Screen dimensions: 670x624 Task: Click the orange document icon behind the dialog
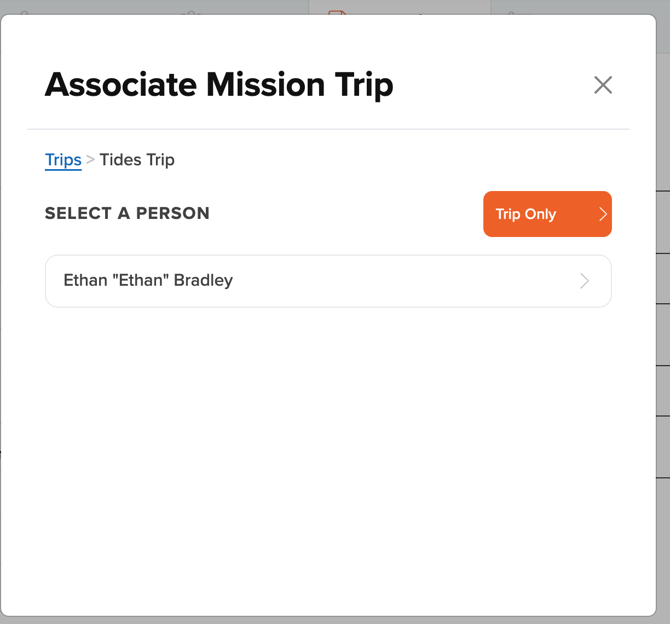tap(337, 12)
